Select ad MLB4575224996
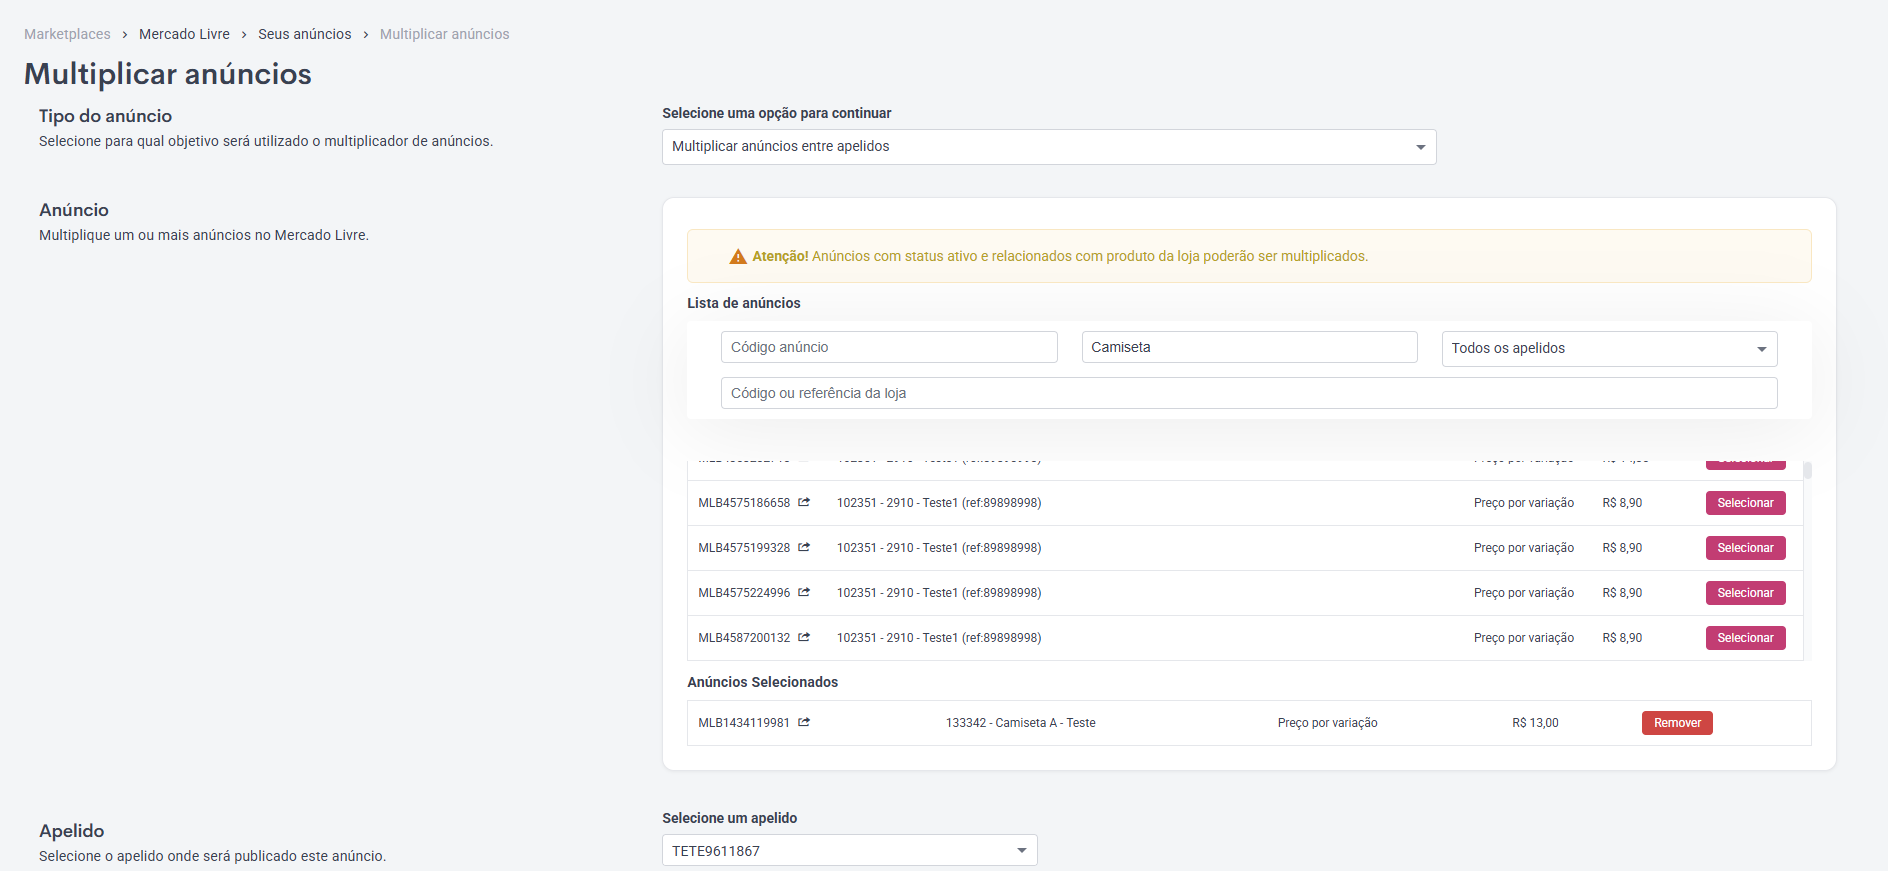 1745,593
